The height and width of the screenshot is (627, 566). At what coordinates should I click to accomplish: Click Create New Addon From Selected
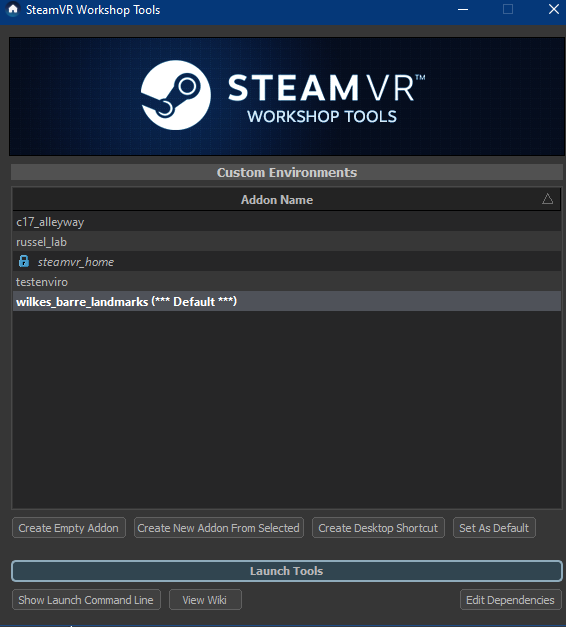click(218, 528)
